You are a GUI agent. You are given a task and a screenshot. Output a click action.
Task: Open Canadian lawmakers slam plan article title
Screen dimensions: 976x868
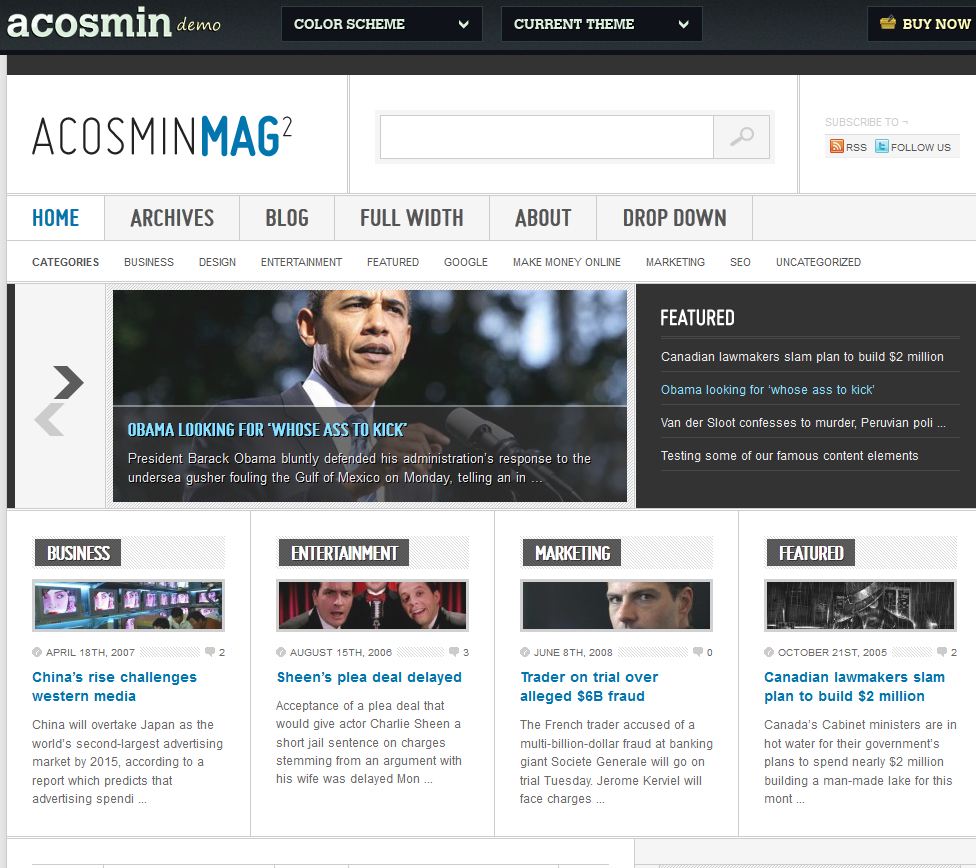[854, 686]
